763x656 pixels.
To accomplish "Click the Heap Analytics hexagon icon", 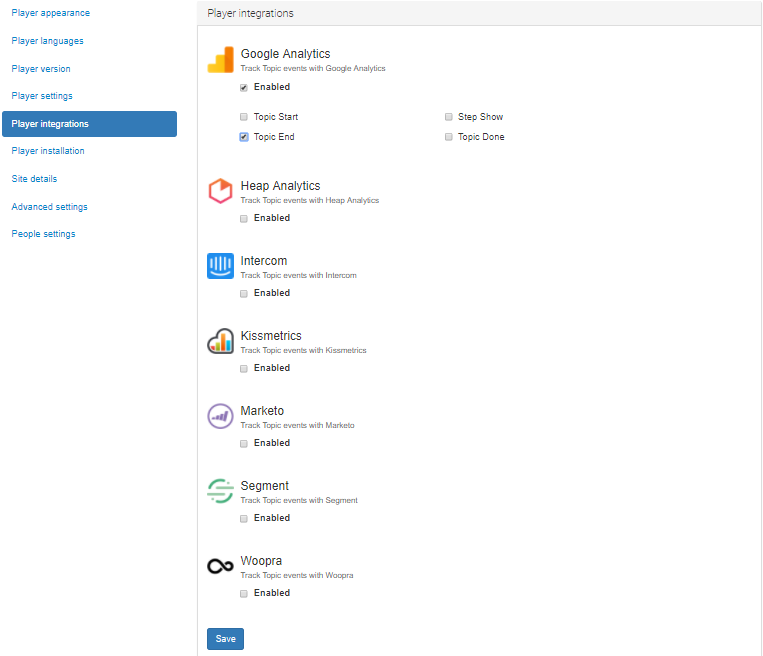I will (220, 191).
